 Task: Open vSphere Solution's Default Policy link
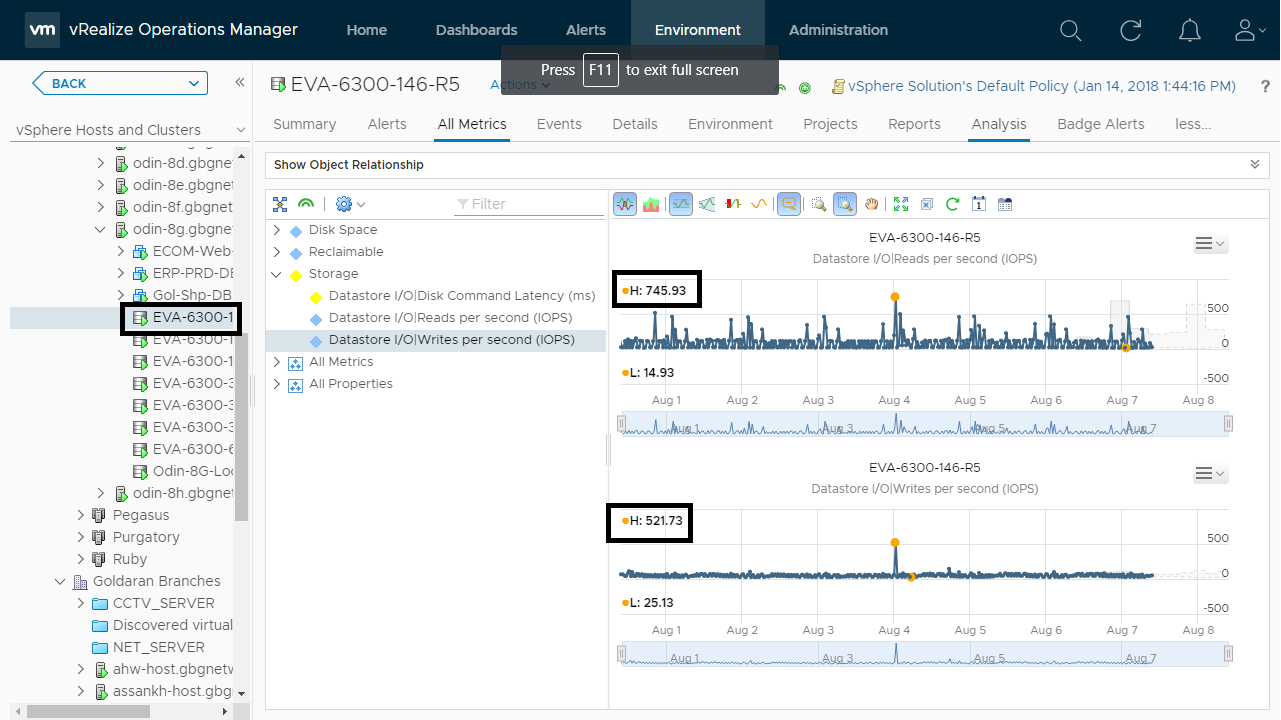point(1041,87)
